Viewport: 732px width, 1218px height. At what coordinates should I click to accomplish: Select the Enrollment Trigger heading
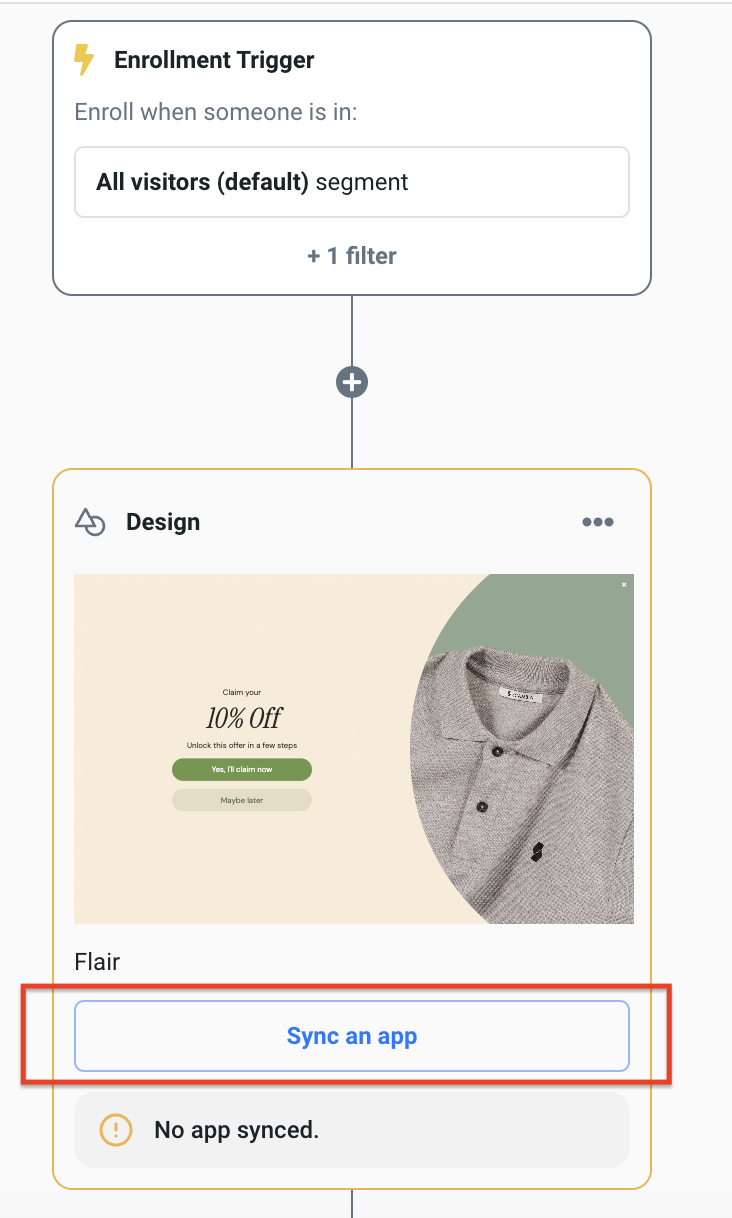point(214,60)
